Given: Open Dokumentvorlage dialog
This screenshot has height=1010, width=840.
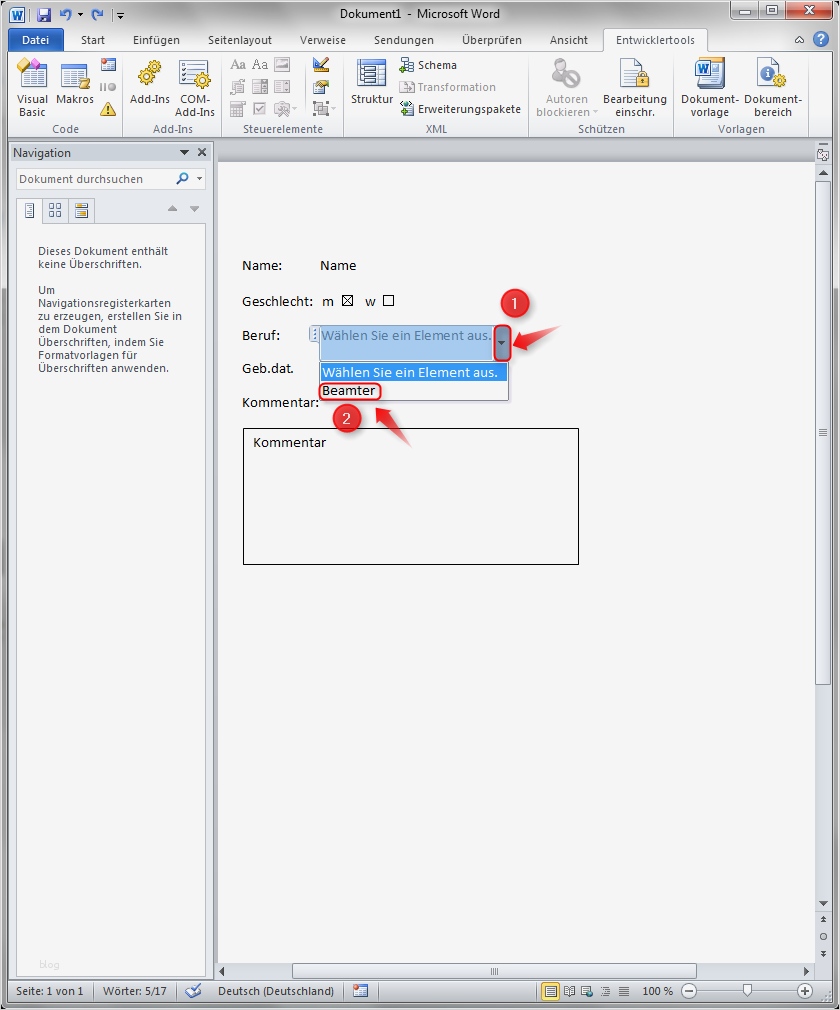Looking at the screenshot, I should click(709, 88).
